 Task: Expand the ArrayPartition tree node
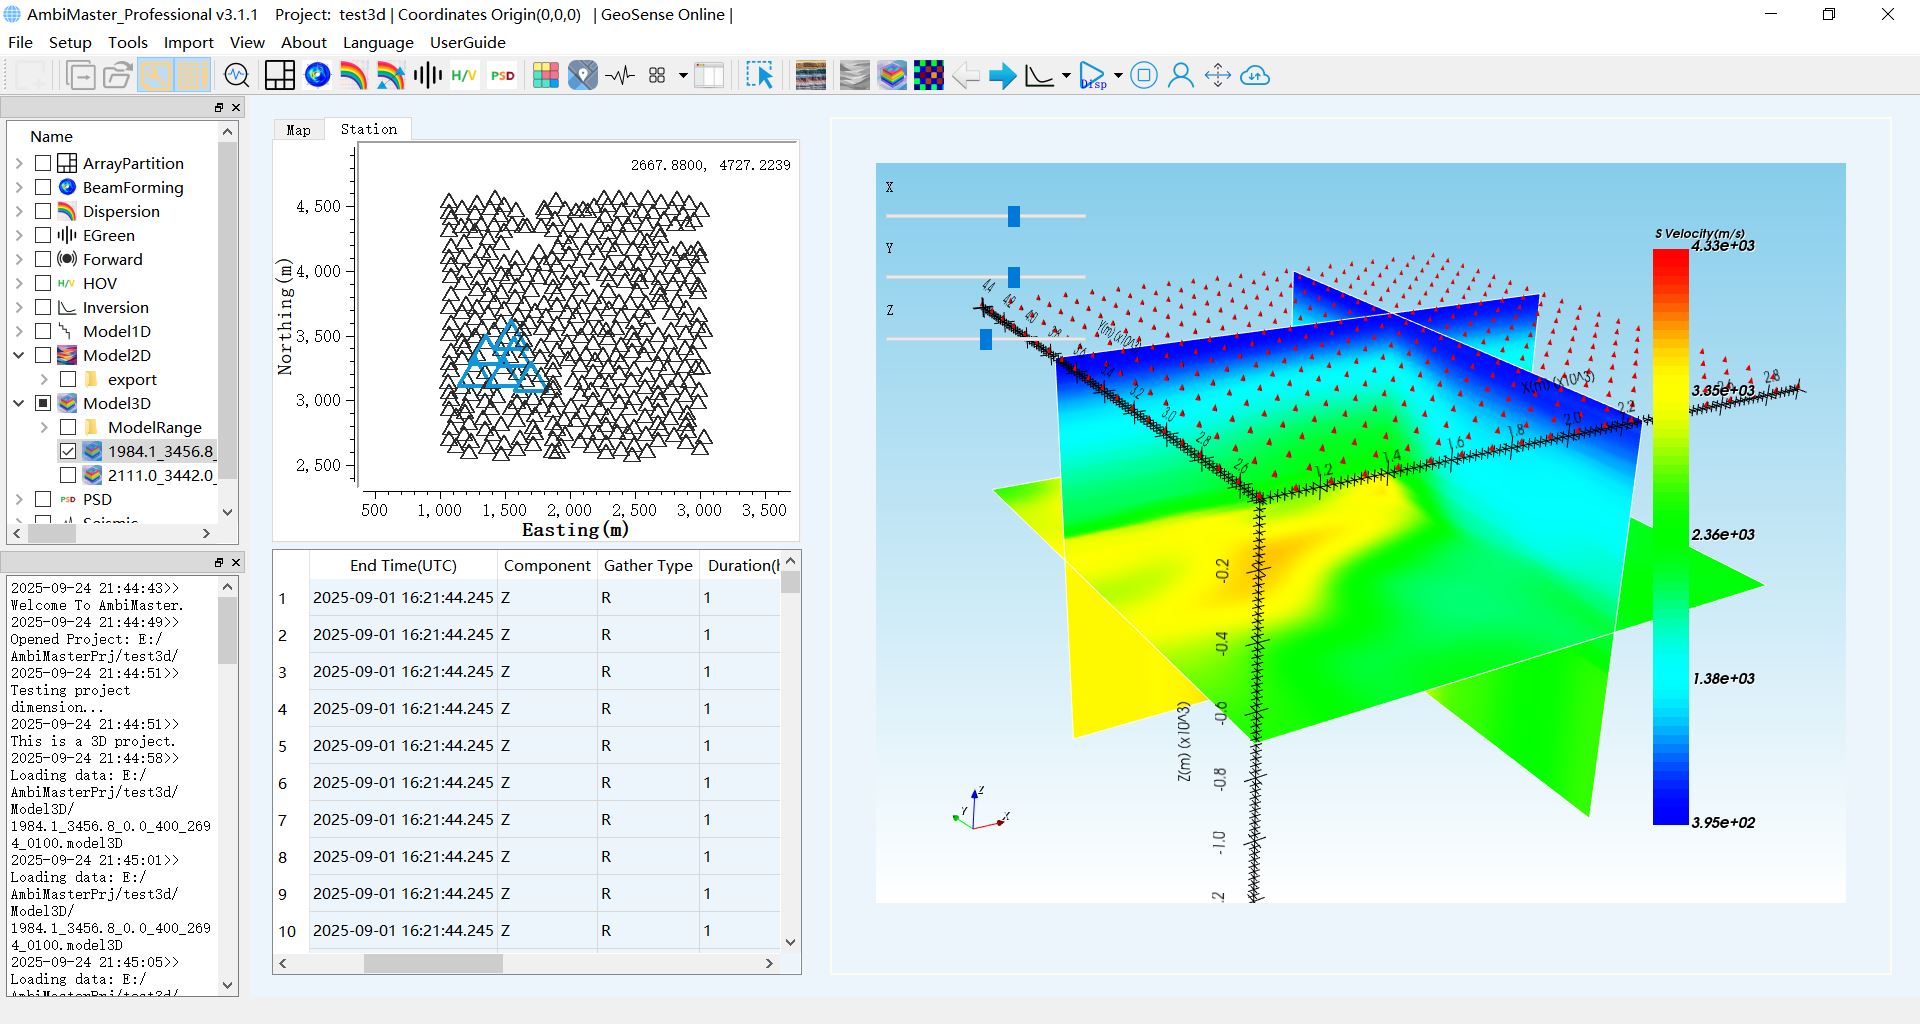pyautogui.click(x=19, y=163)
